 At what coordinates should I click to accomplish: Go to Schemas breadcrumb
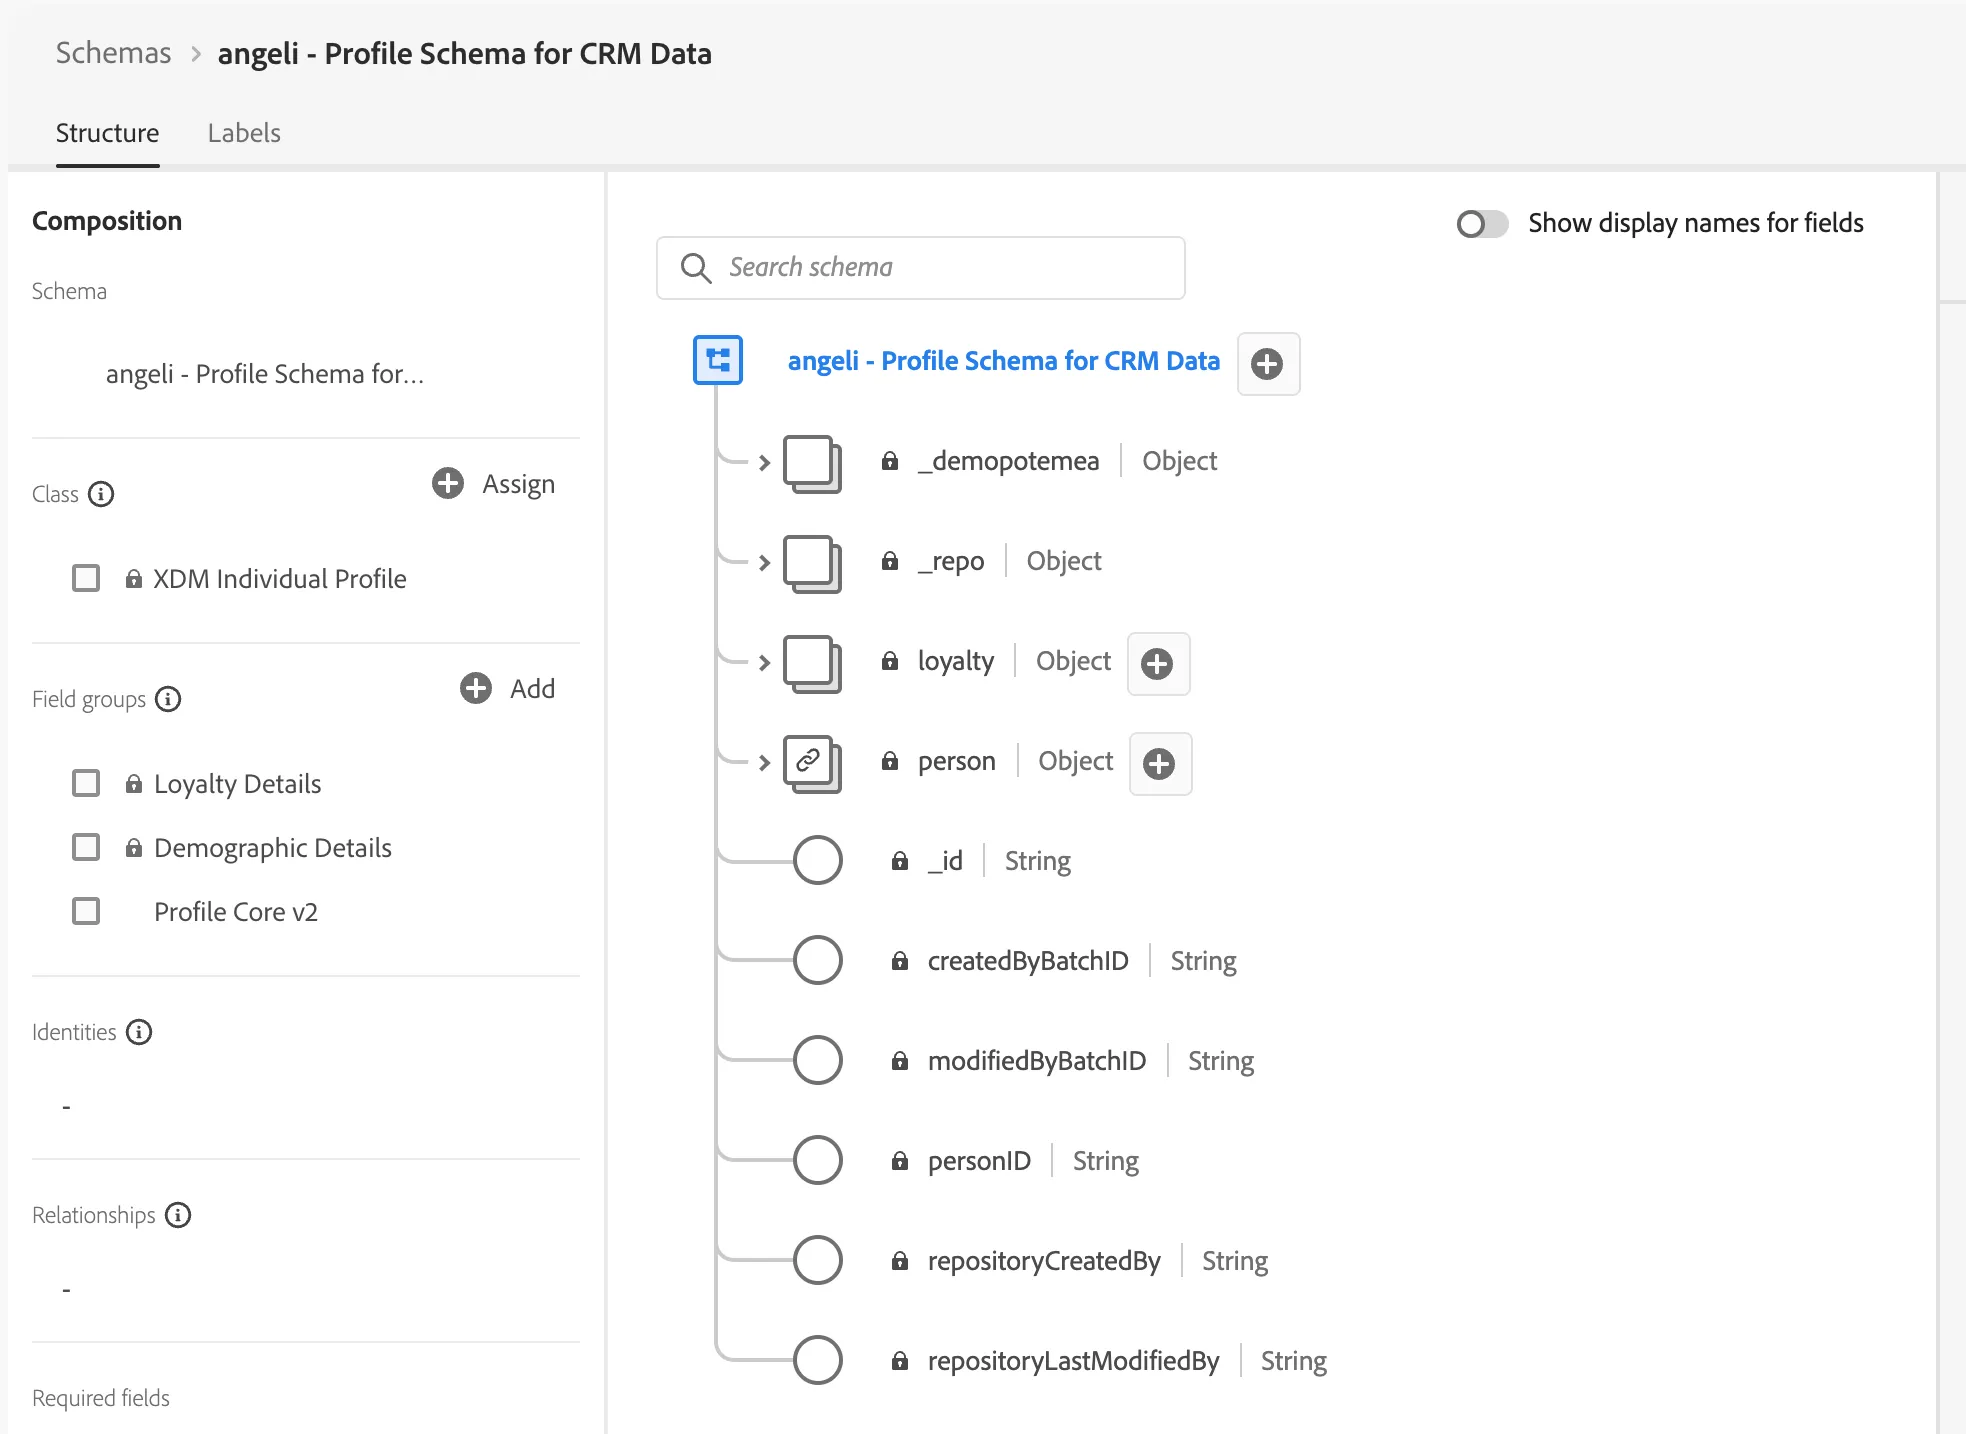114,53
